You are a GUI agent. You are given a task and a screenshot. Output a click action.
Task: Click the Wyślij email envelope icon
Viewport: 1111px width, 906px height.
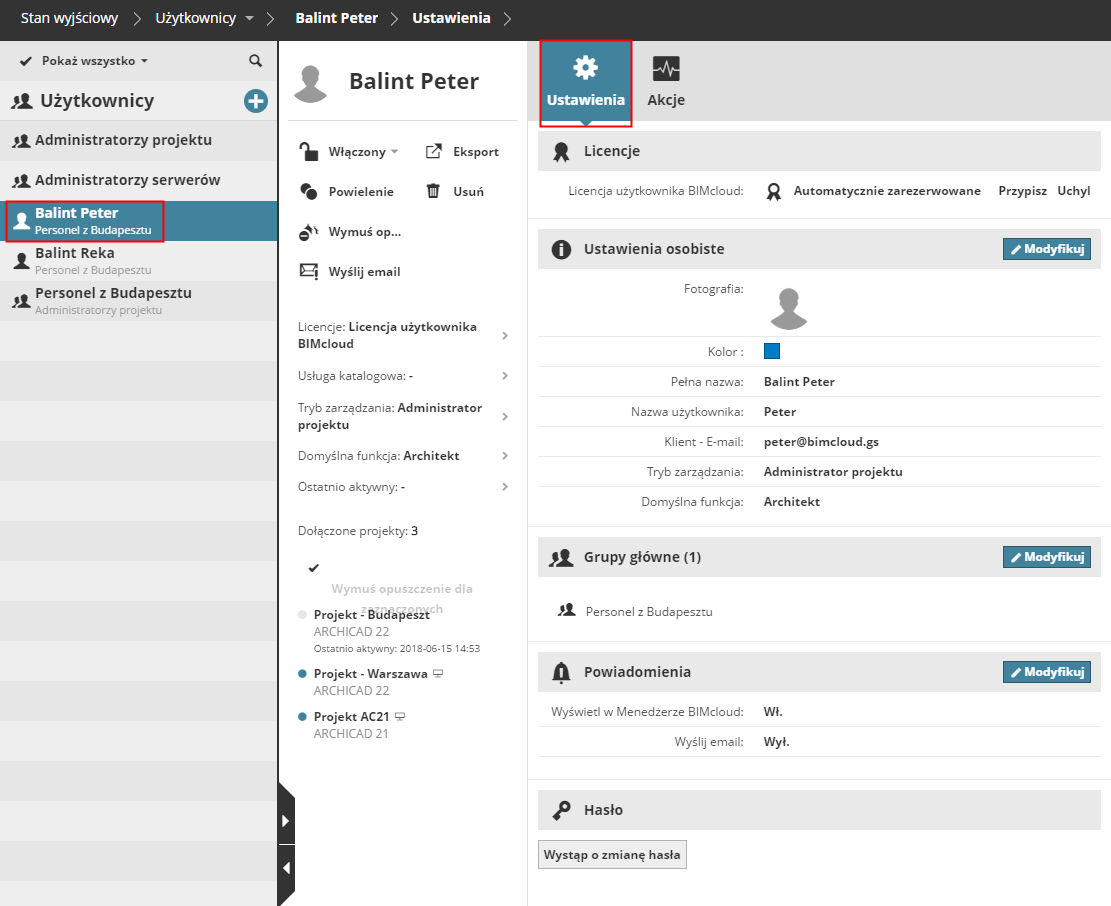[x=309, y=271]
